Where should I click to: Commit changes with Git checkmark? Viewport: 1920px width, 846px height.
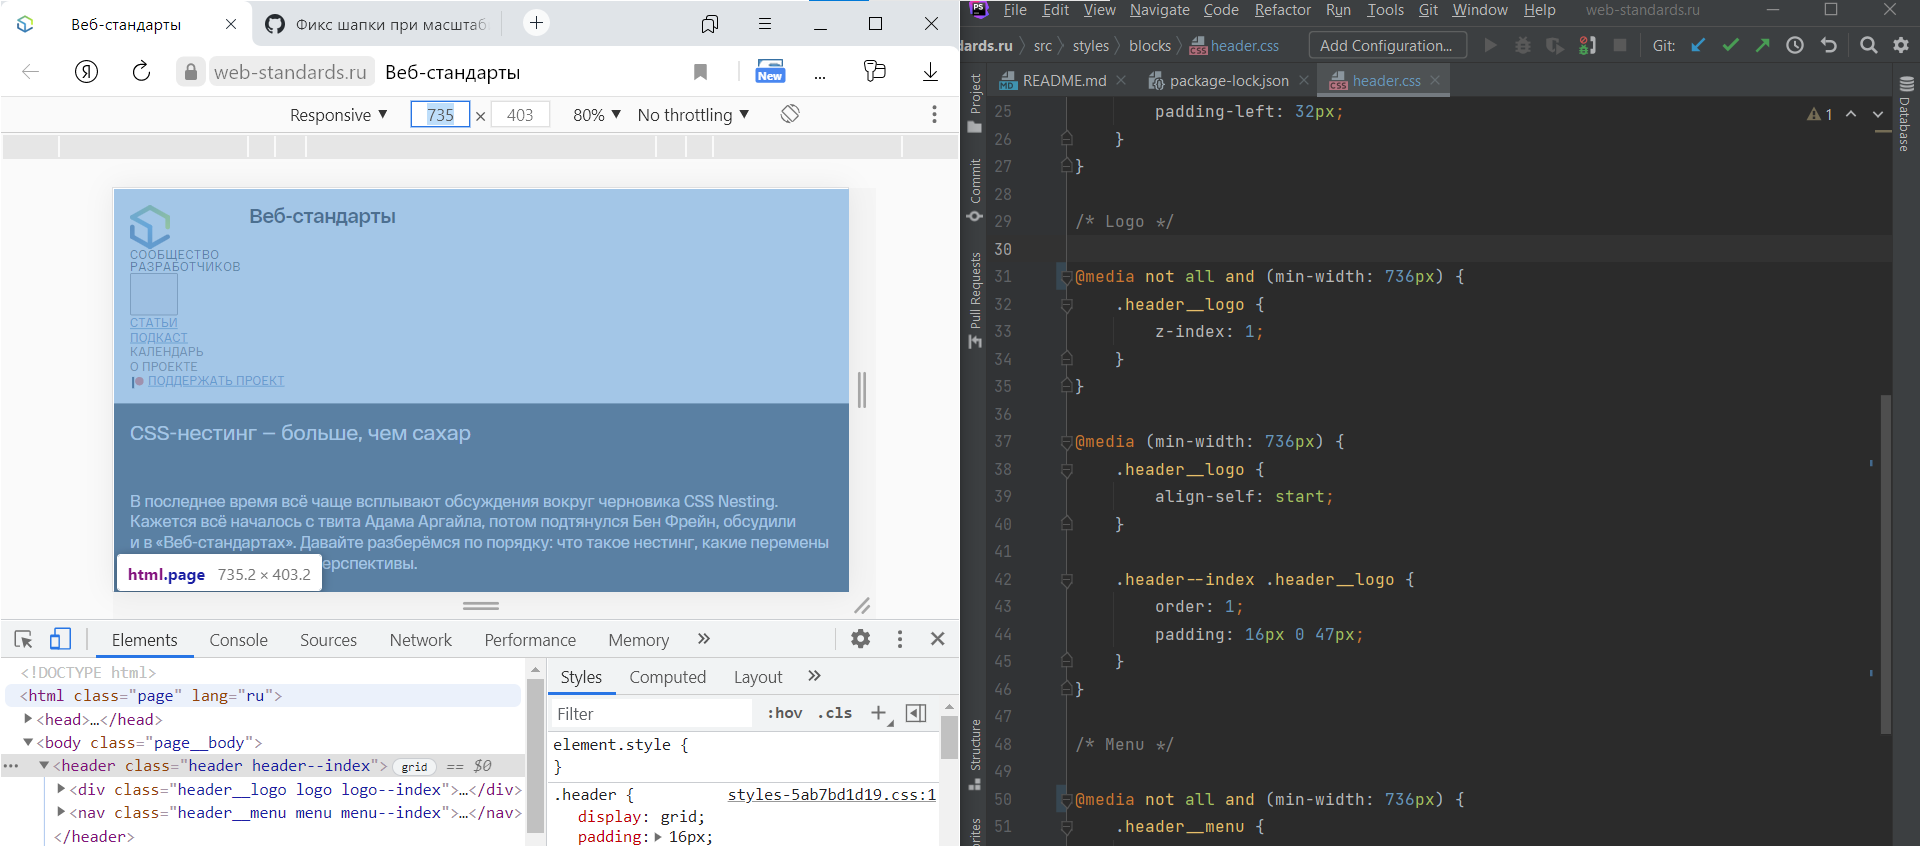1730,45
